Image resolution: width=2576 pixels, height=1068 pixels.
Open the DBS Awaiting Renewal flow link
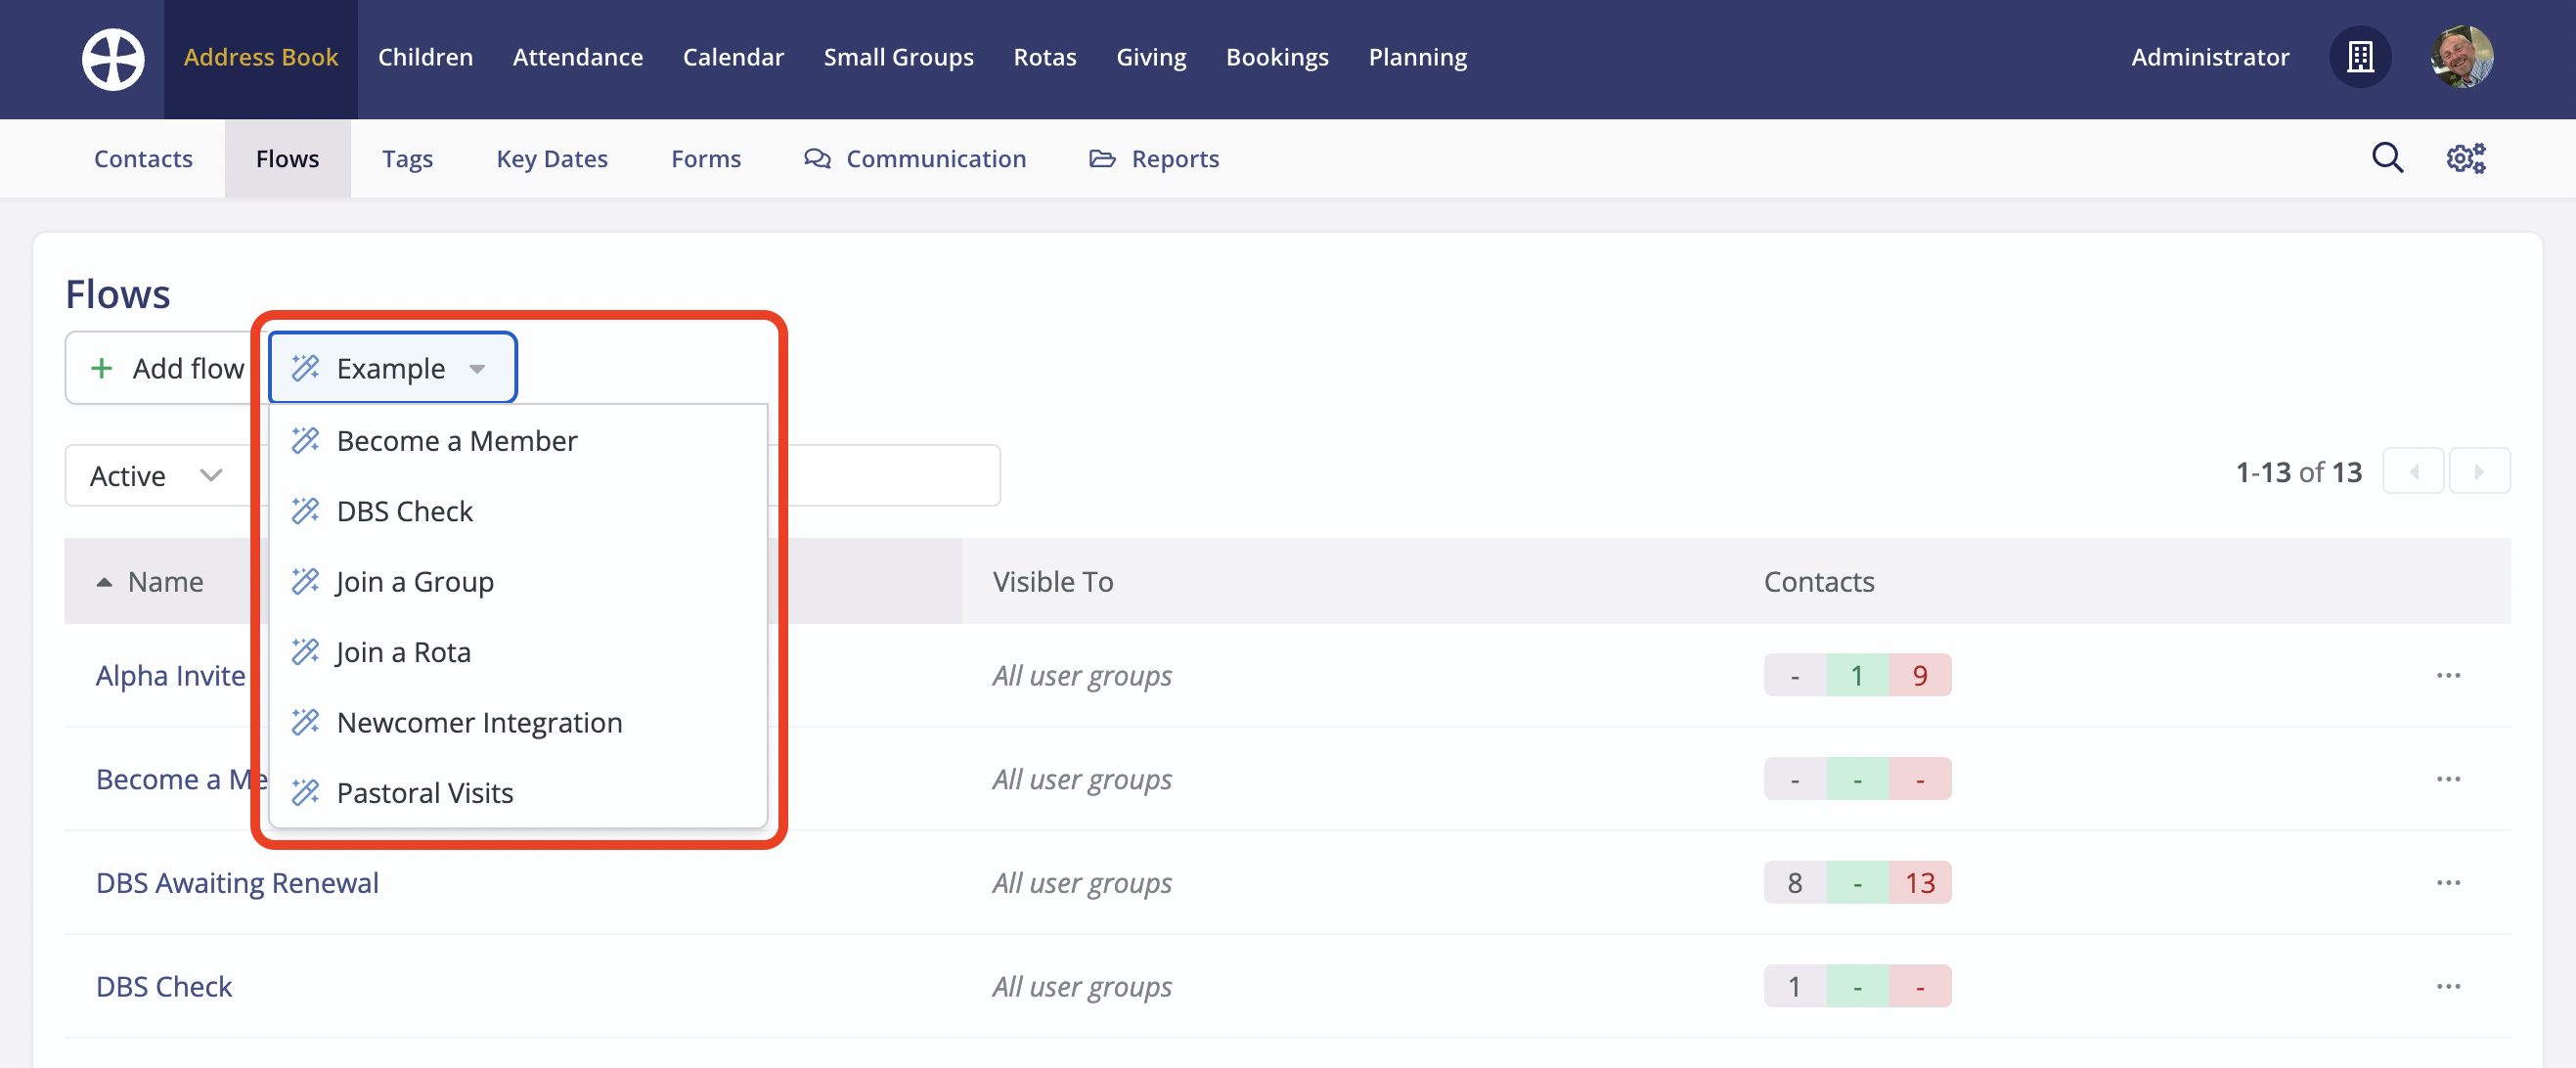[237, 883]
